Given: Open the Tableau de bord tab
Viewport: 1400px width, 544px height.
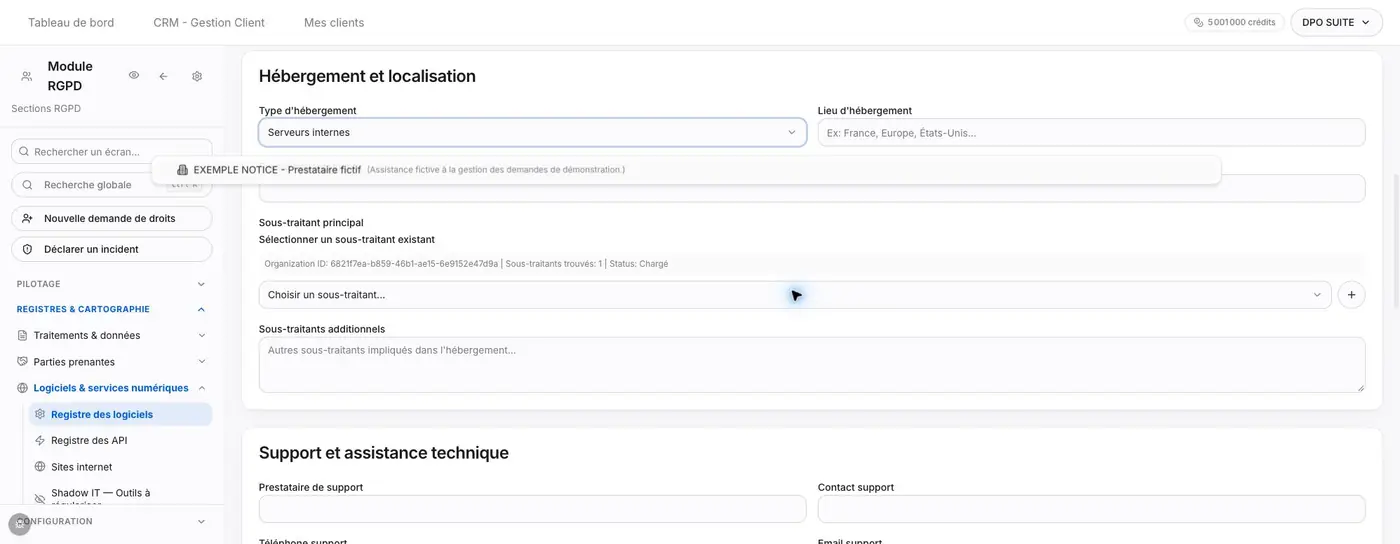Looking at the screenshot, I should point(71,22).
